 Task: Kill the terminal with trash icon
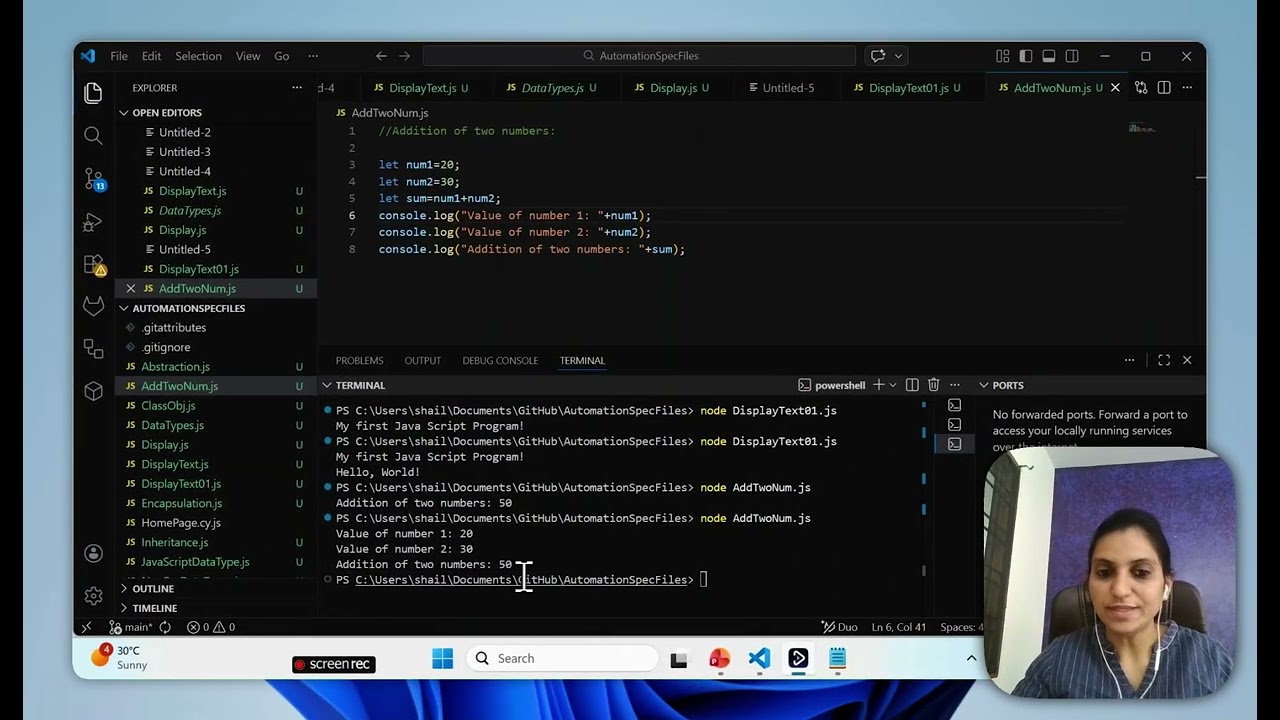pyautogui.click(x=933, y=385)
